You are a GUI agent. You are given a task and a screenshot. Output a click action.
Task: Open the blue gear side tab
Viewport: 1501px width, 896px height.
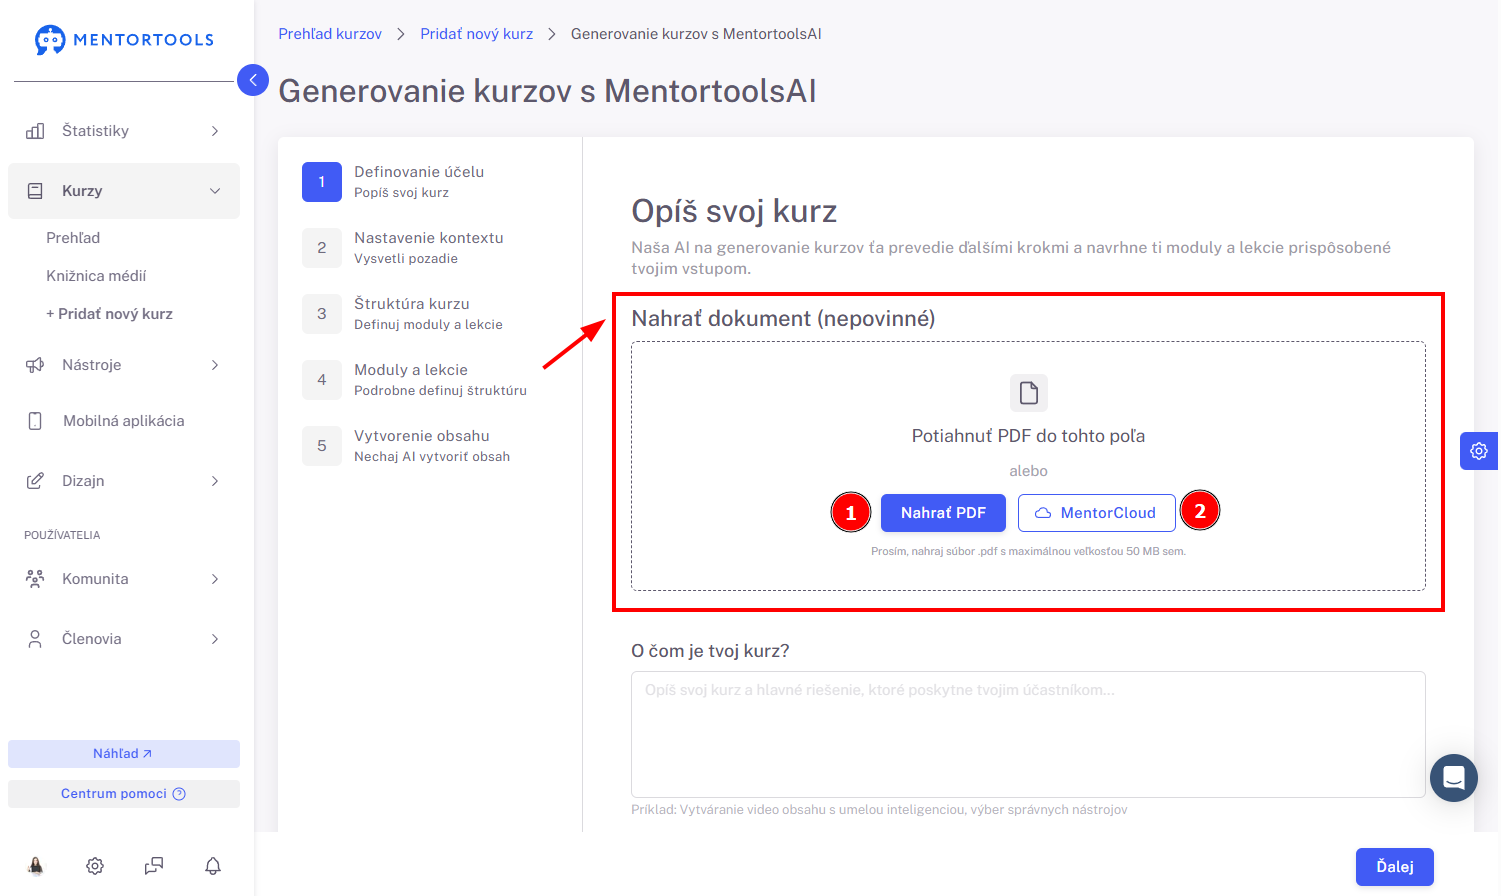pos(1479,451)
